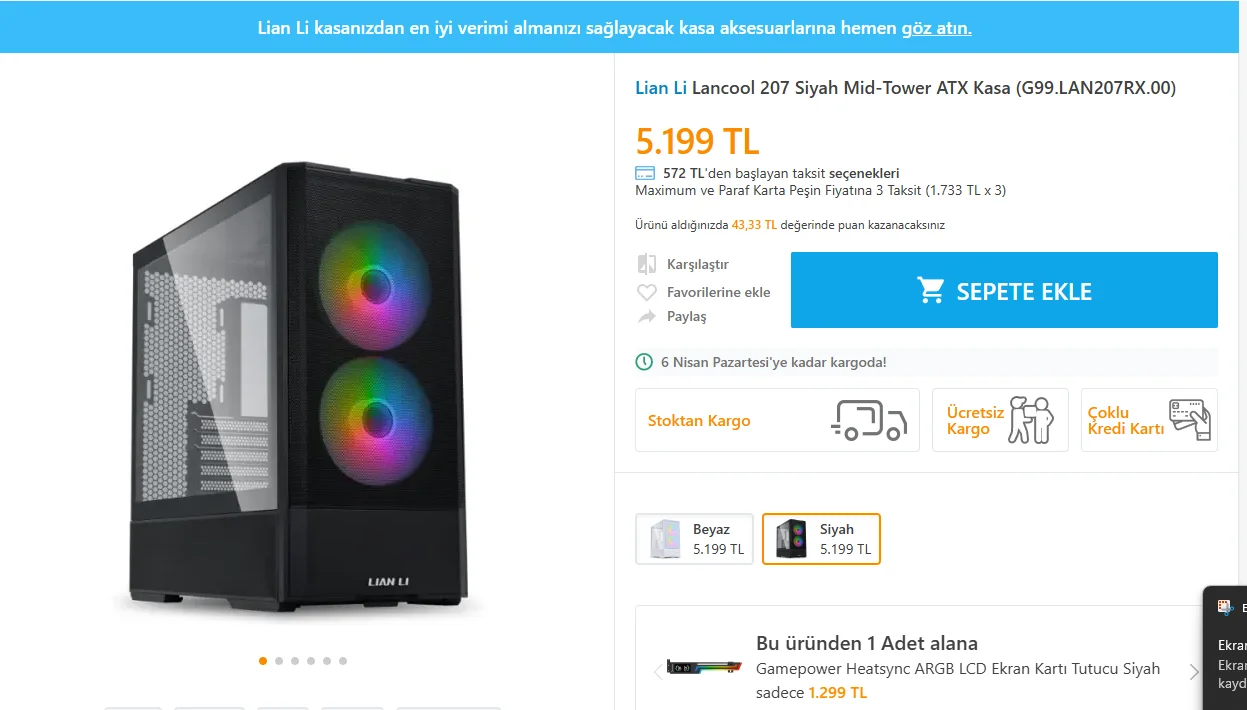Jump to the last product image dot
1247x710 pixels.
coord(343,661)
